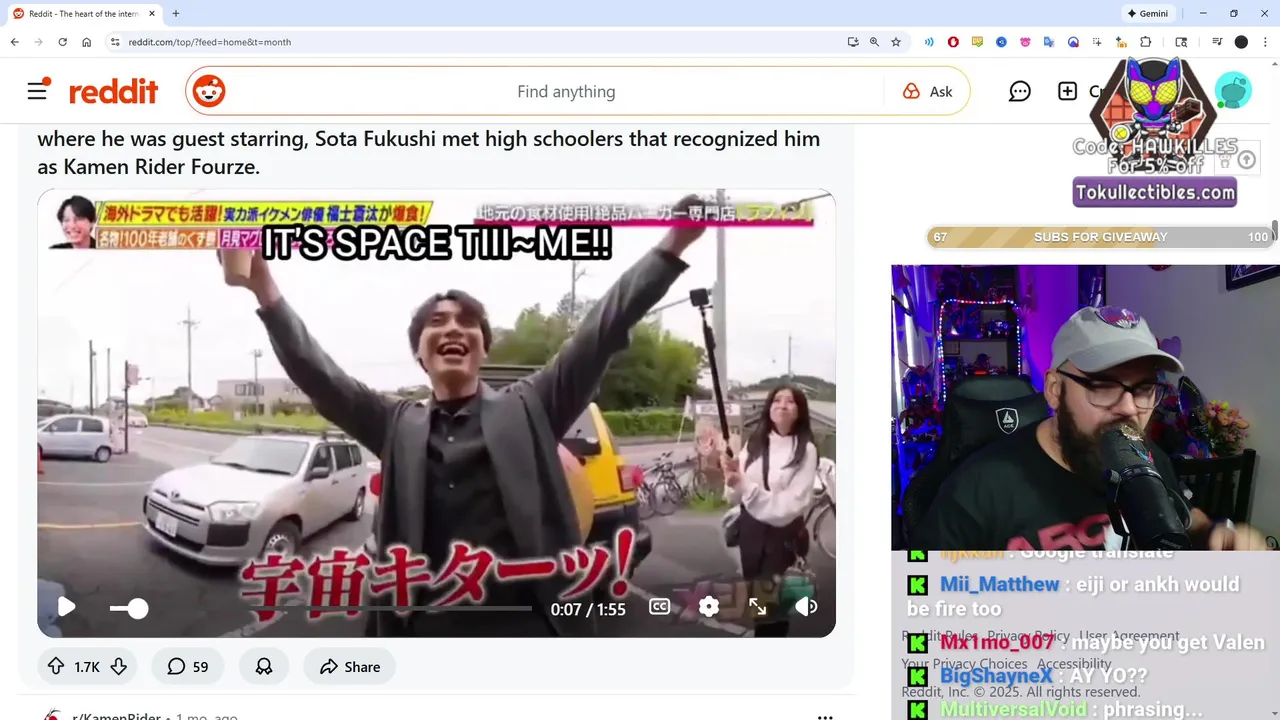Image resolution: width=1280 pixels, height=720 pixels.
Task: Install app icon in the address bar
Action: coord(853,42)
